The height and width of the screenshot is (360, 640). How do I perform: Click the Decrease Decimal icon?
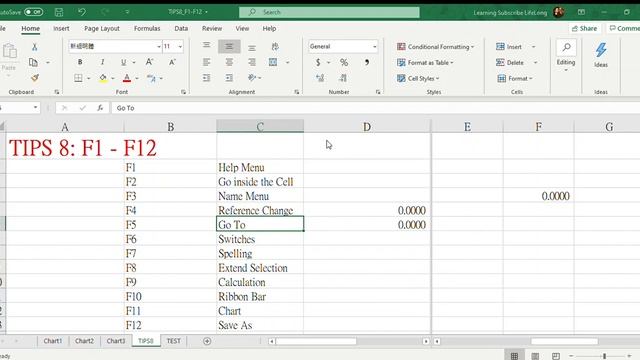[343, 78]
